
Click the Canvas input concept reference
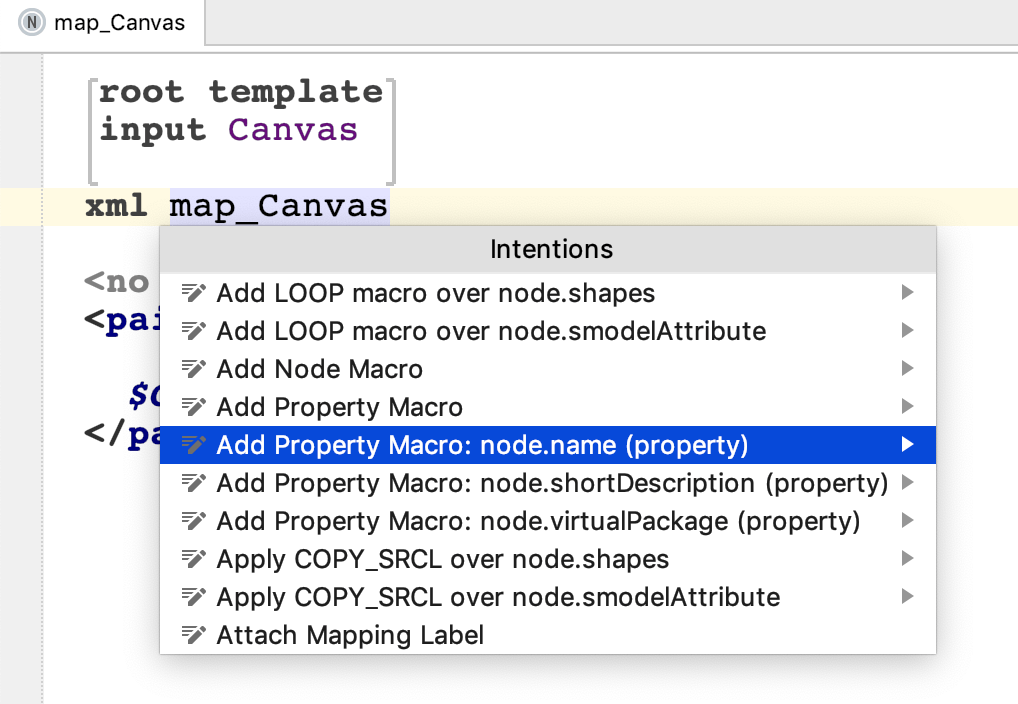293,130
